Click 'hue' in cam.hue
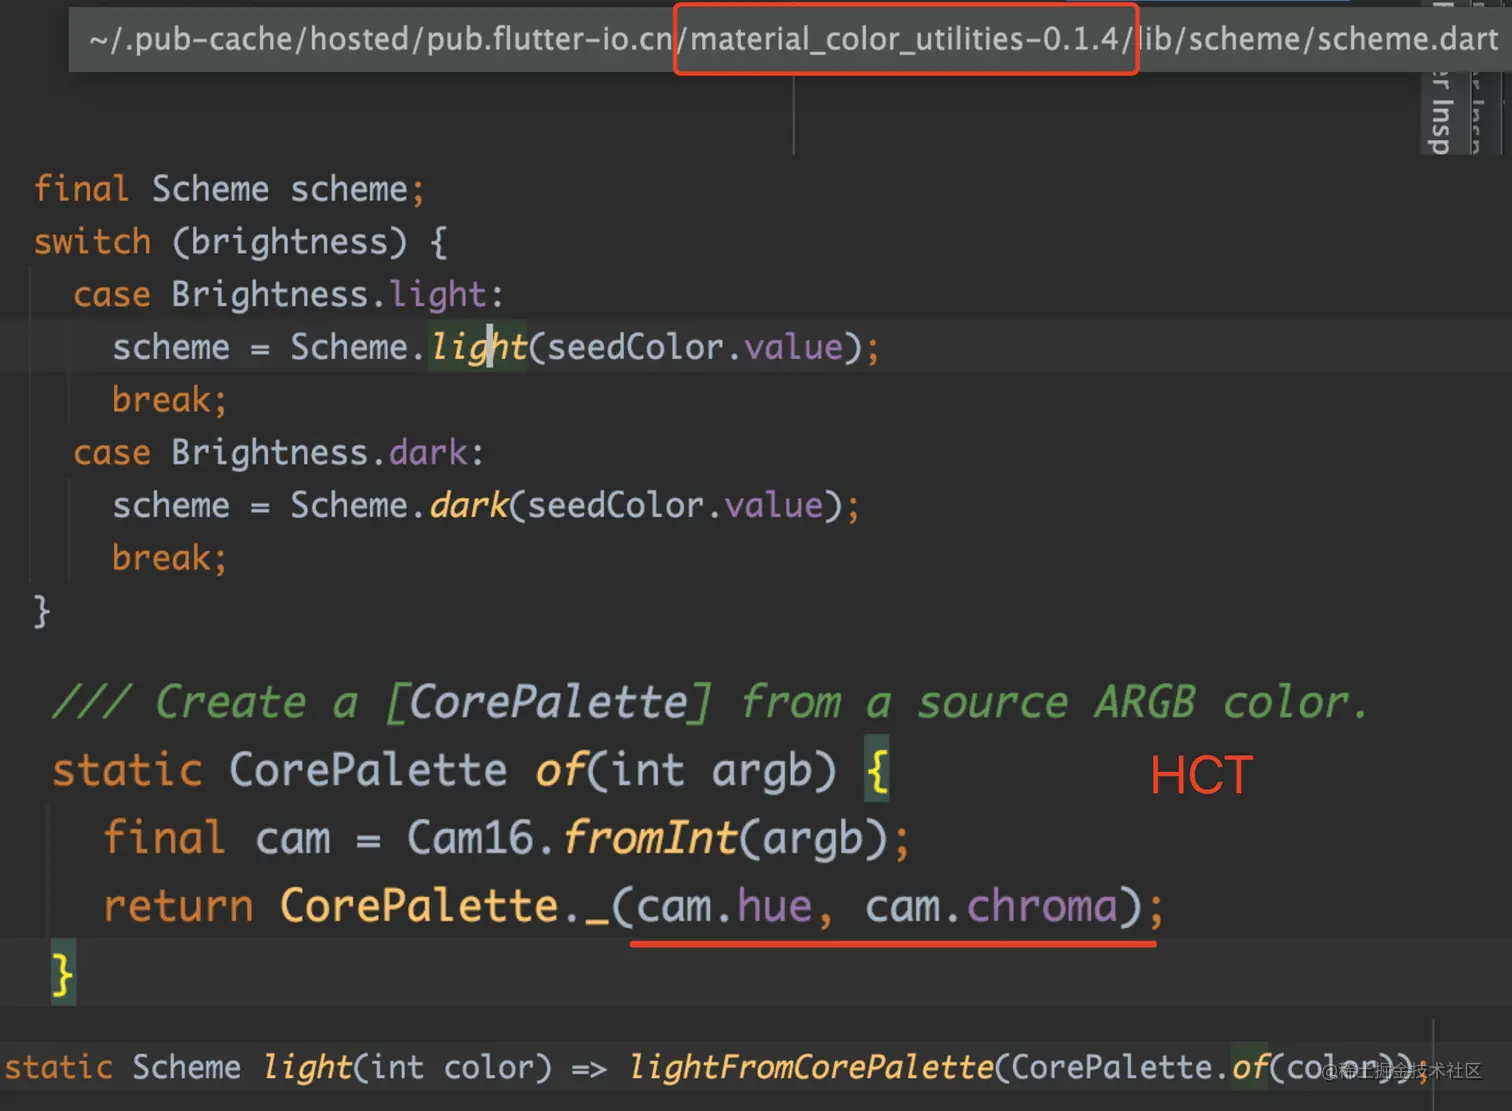 click(774, 906)
